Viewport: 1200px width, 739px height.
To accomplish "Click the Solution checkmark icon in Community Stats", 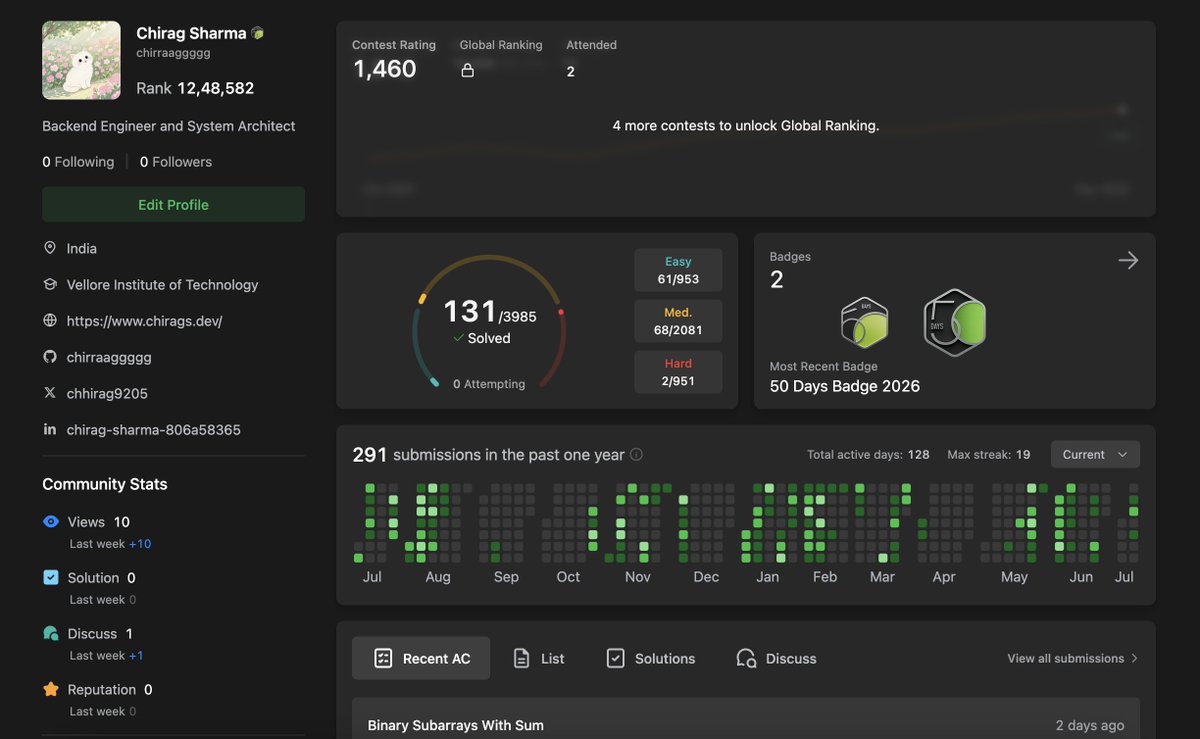I will [51, 577].
